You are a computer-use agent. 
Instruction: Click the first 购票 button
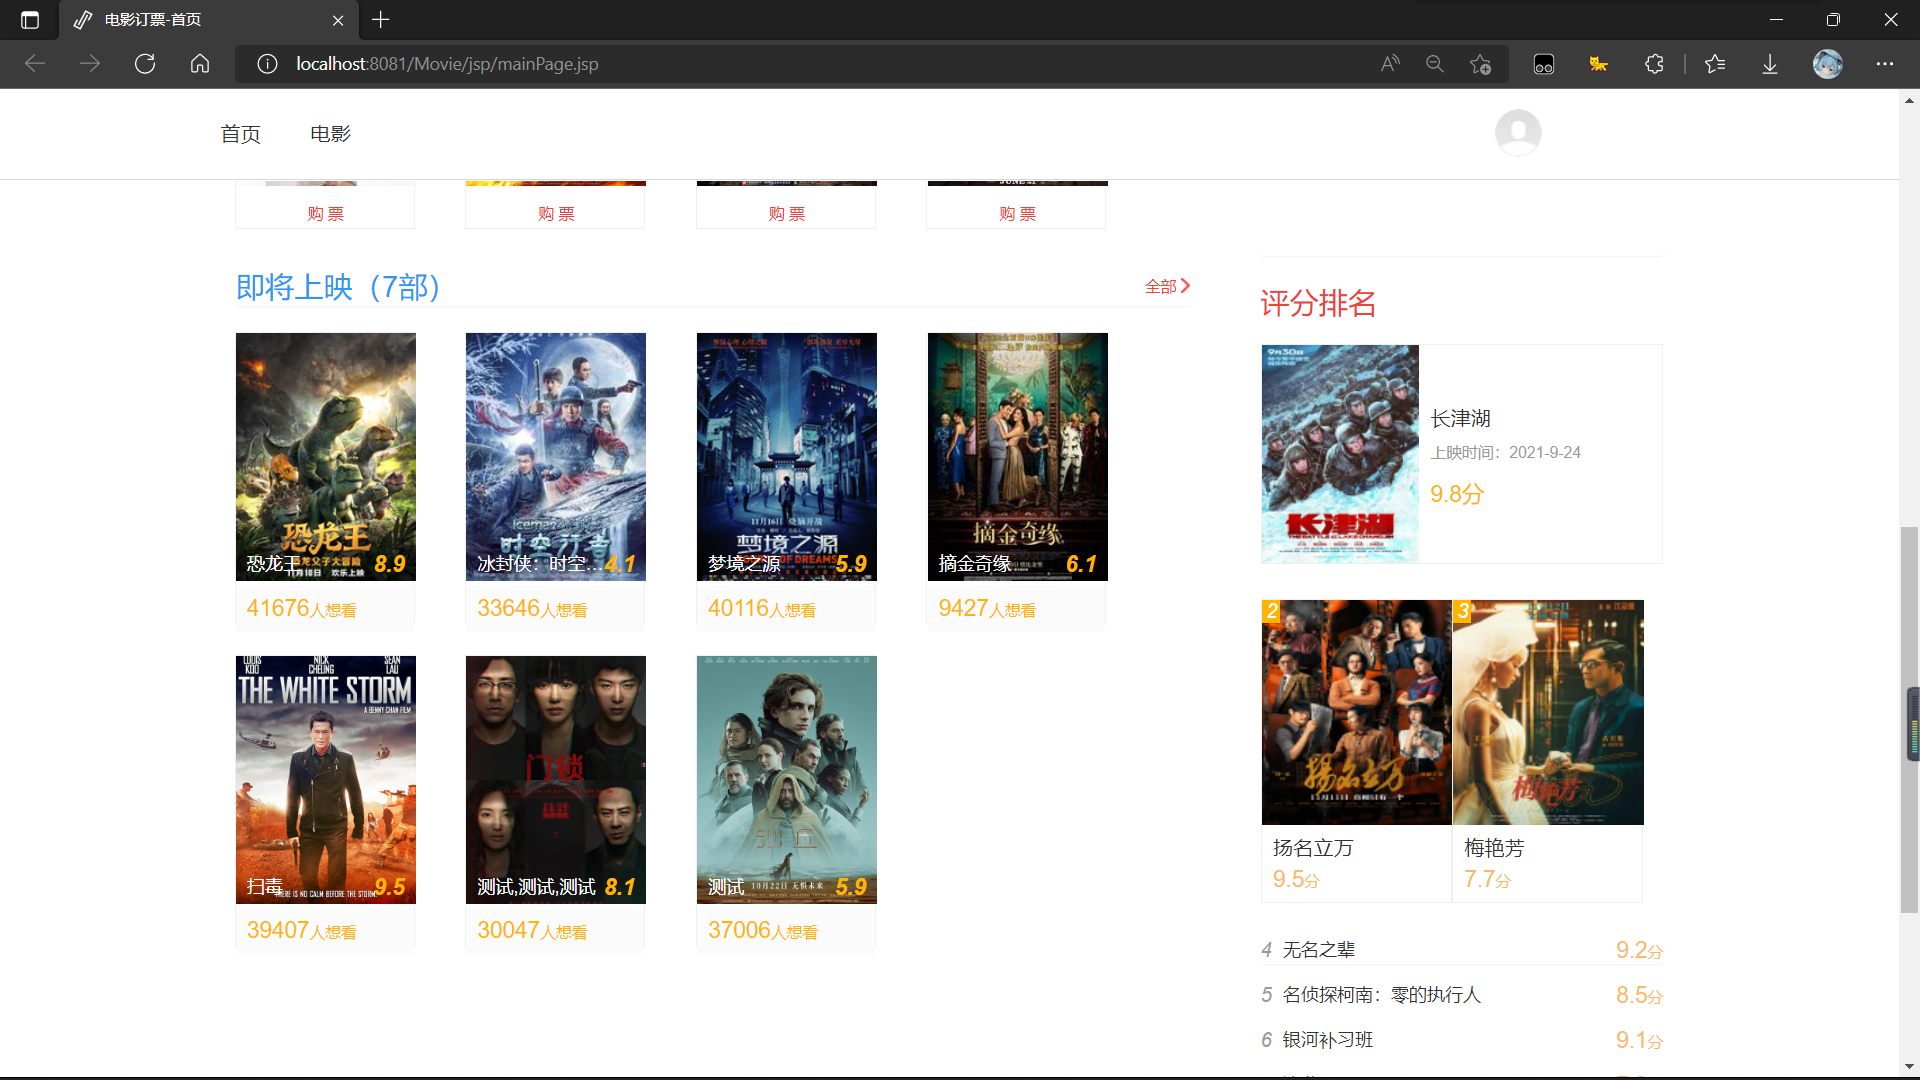point(324,212)
